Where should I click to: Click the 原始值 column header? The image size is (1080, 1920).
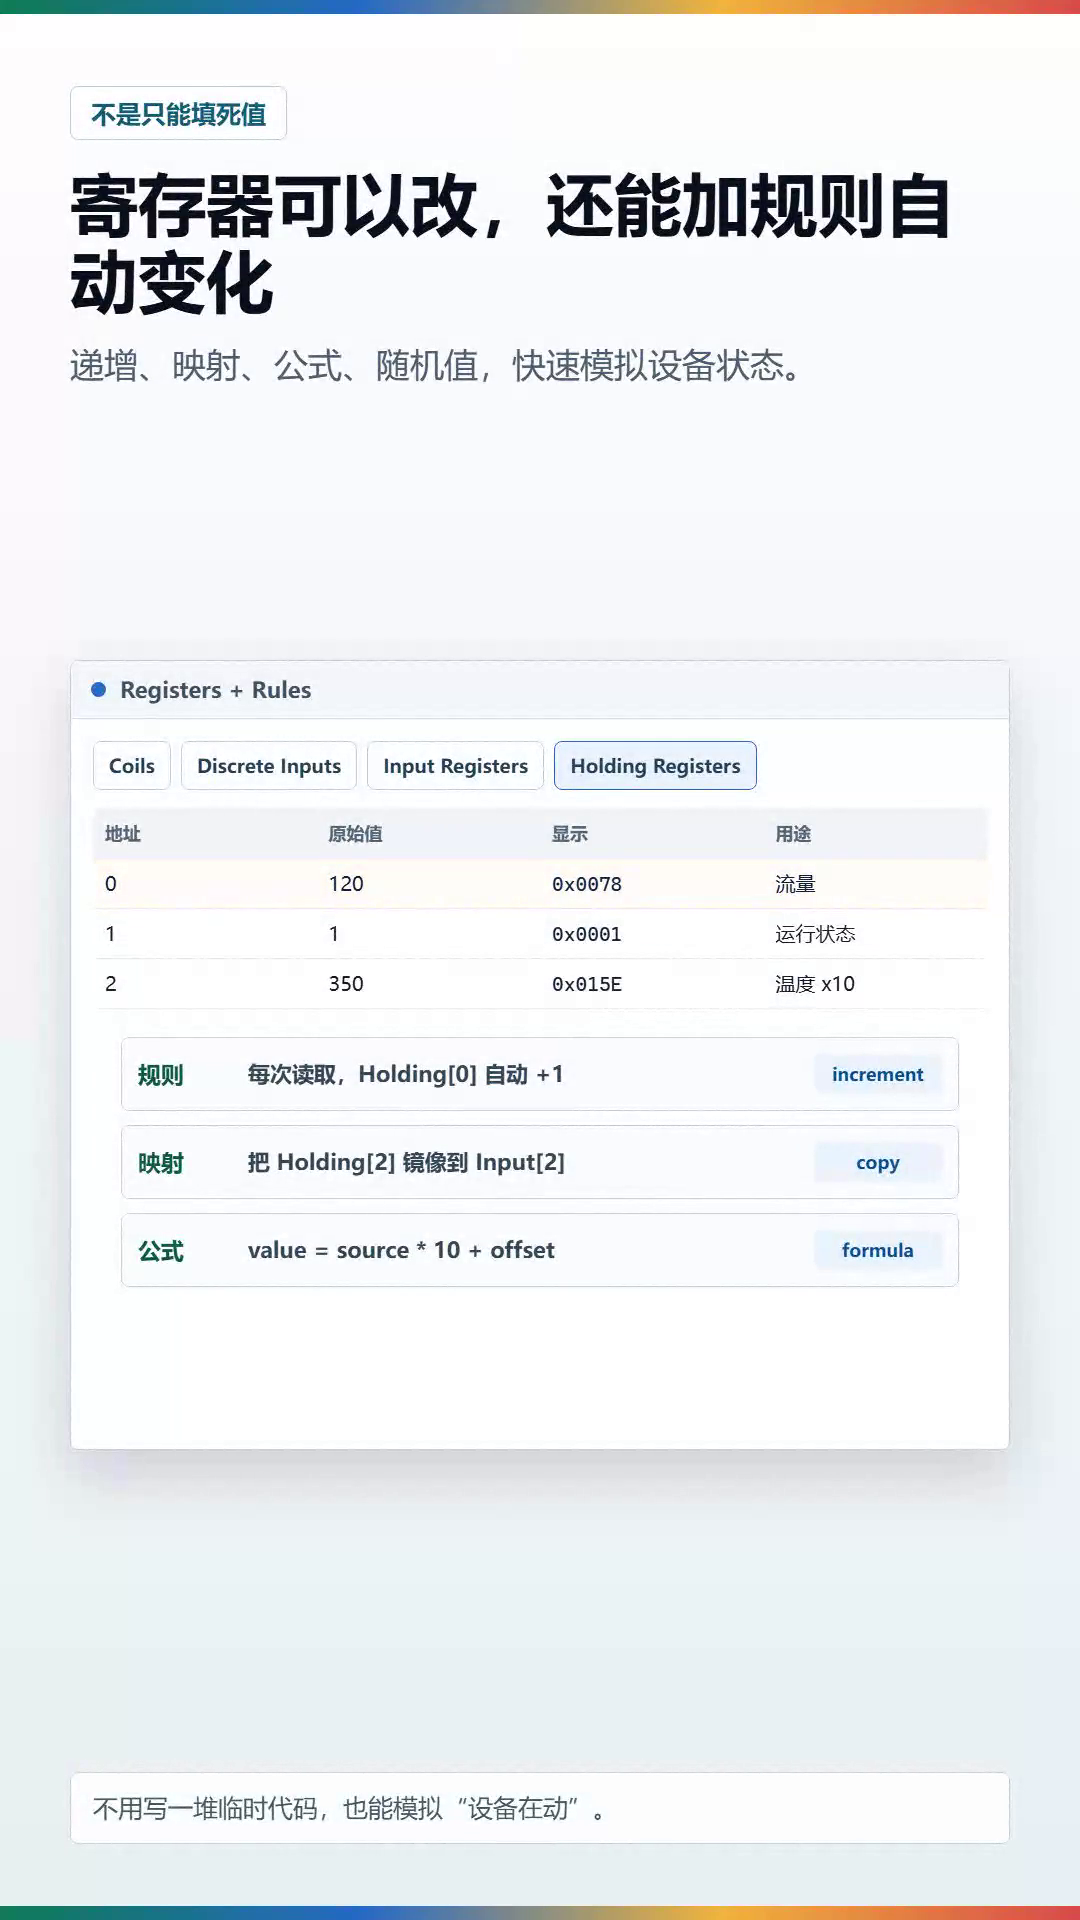click(355, 834)
